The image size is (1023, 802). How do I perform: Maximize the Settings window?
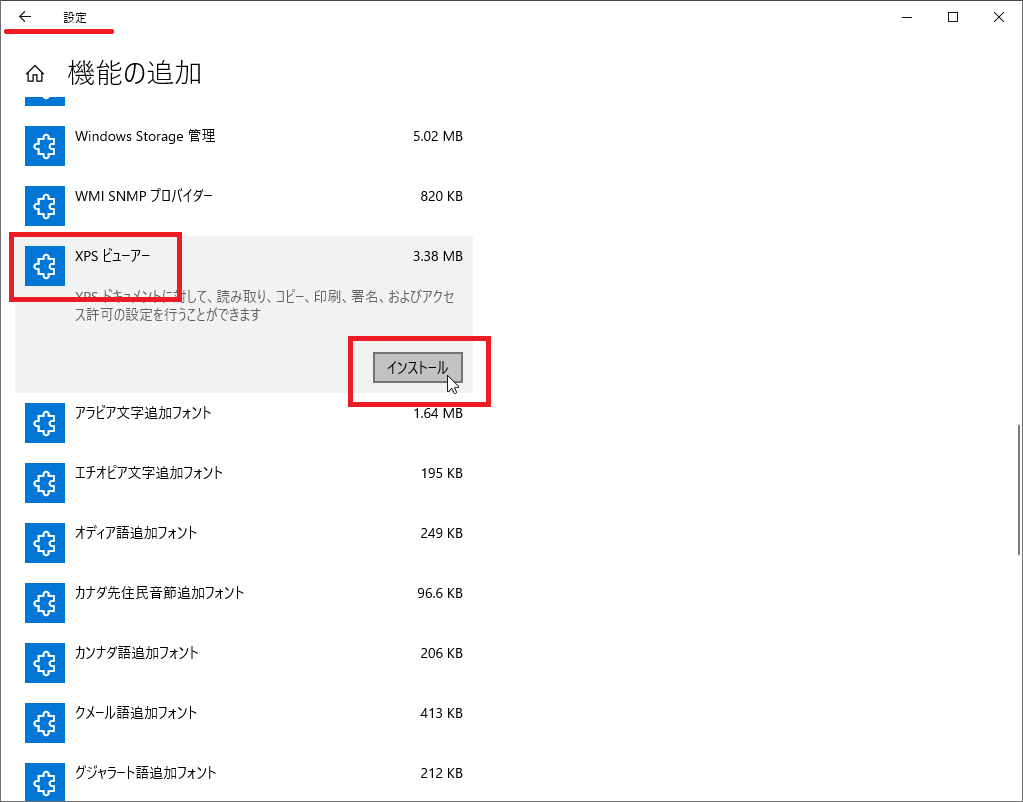tap(953, 17)
